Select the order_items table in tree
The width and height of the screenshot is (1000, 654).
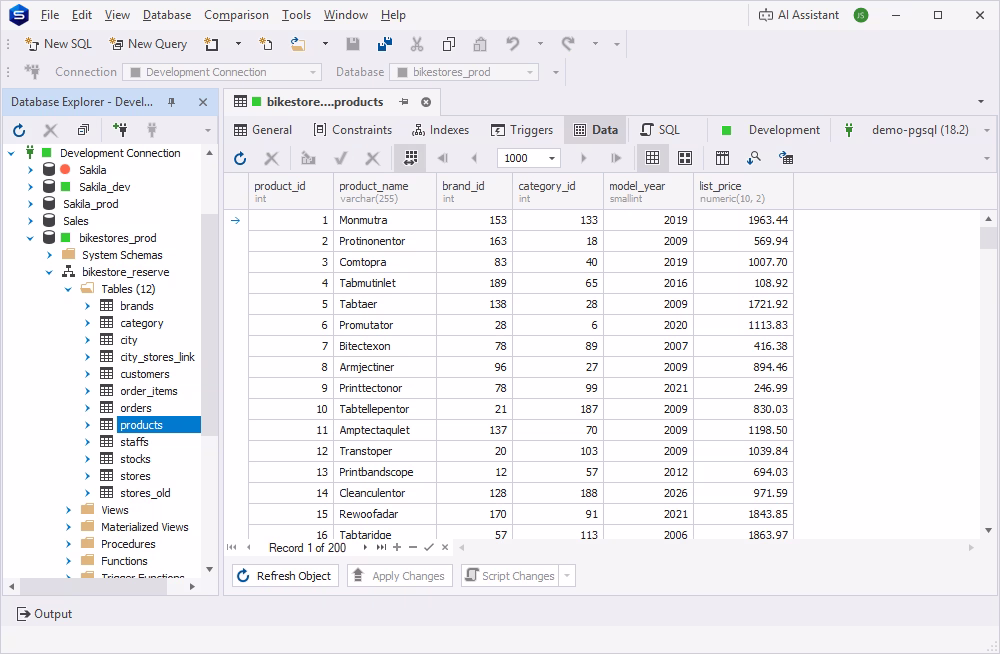click(149, 391)
